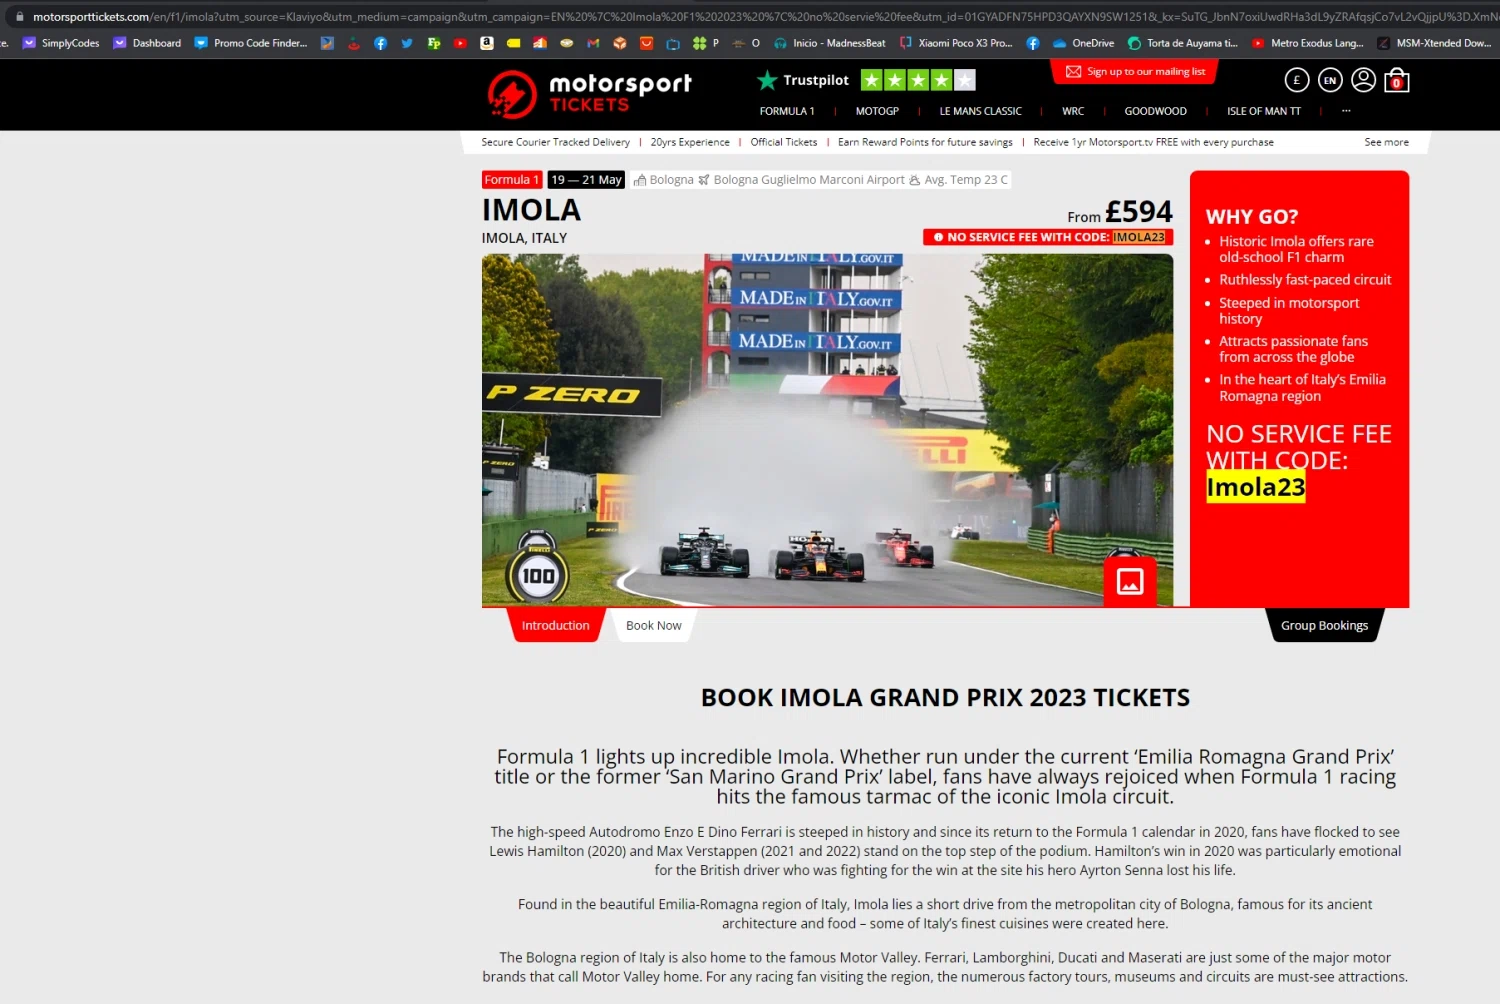
Task: Open the MSM-Xtended Dow bookmark
Action: point(1434,43)
